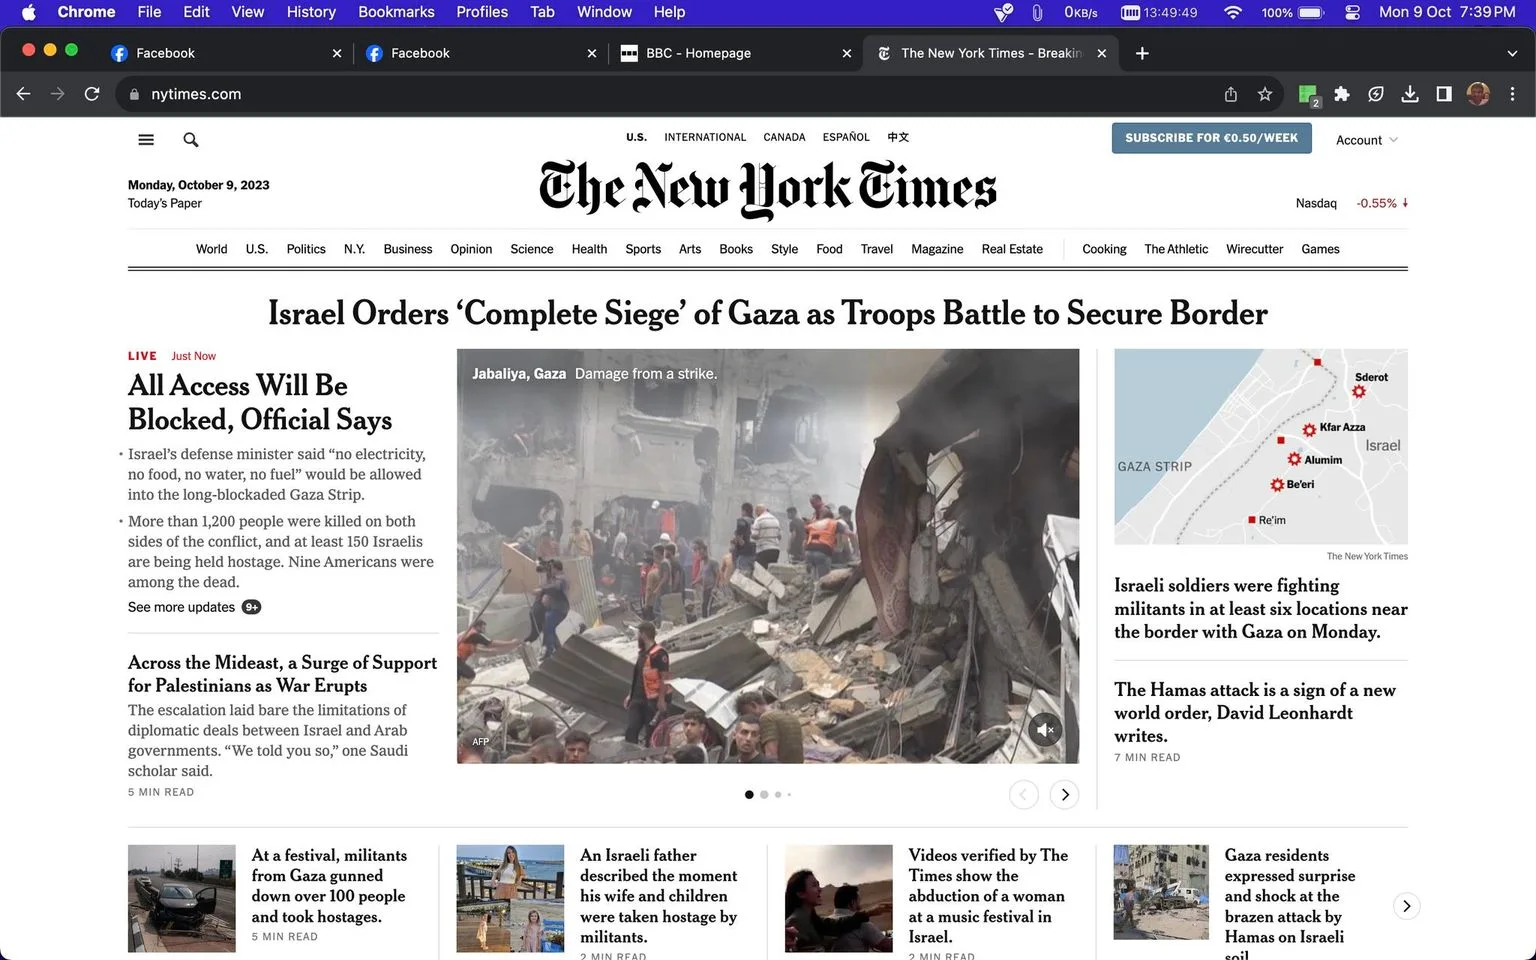Open Chrome three-dot menu
The height and width of the screenshot is (960, 1536).
coord(1512,94)
